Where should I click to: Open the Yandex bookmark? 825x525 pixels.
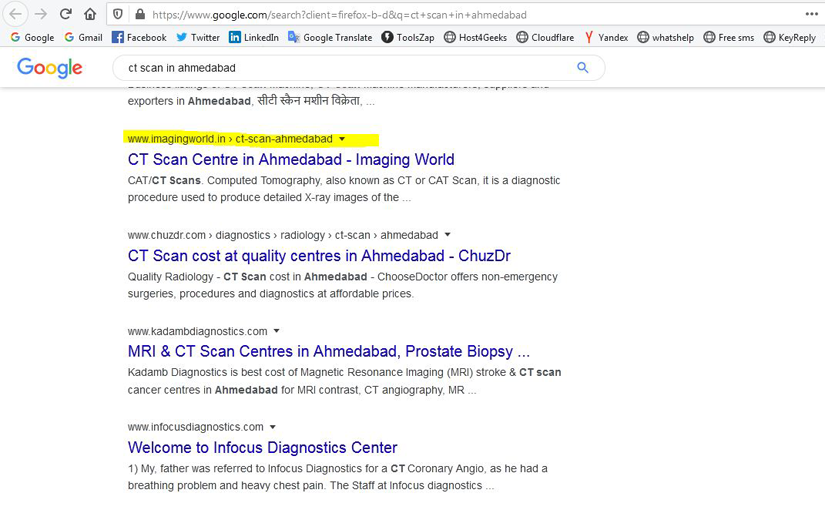click(606, 37)
